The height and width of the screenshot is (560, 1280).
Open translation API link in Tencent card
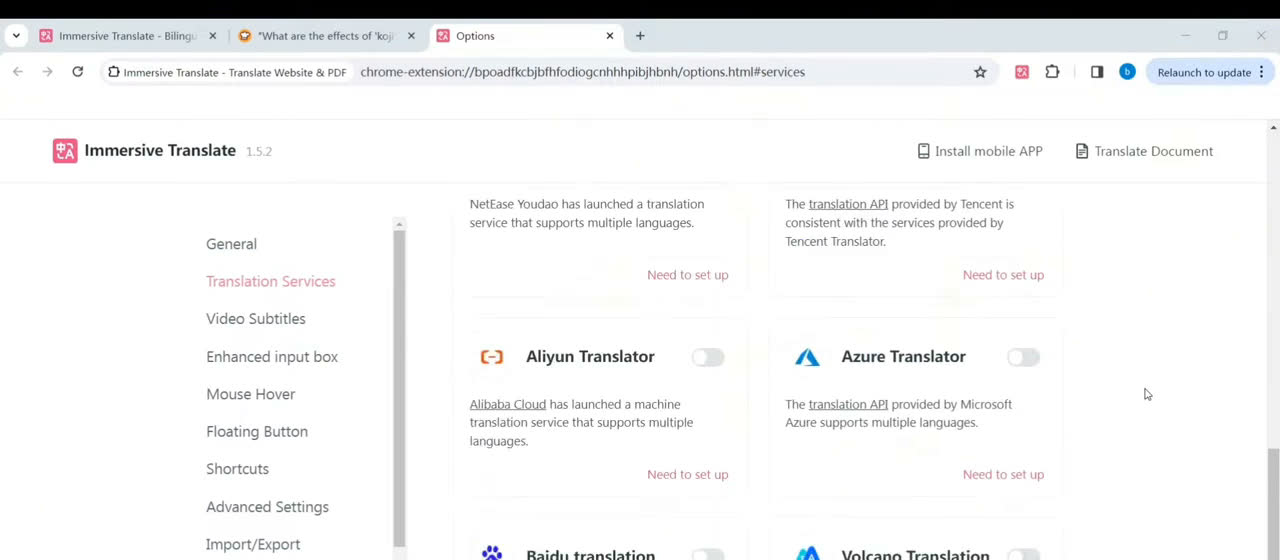848,204
